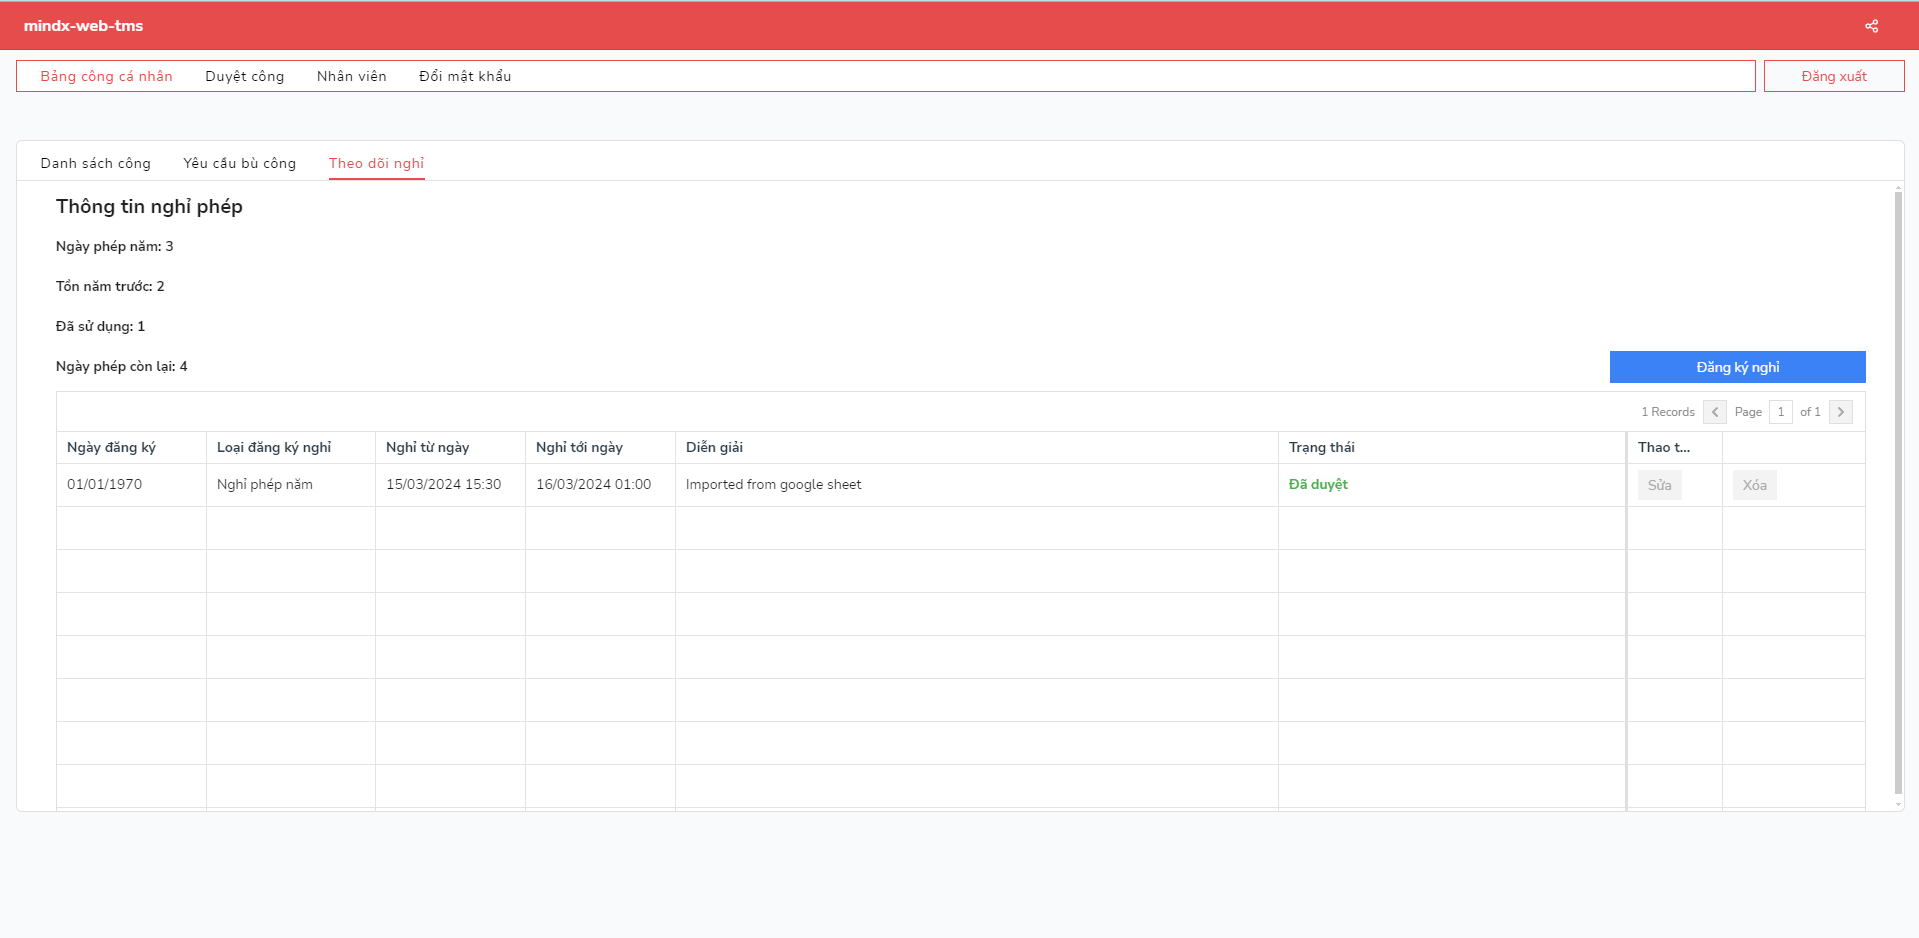The image size is (1919, 938).
Task: Switch to the Danh sách công tab
Action: click(95, 163)
